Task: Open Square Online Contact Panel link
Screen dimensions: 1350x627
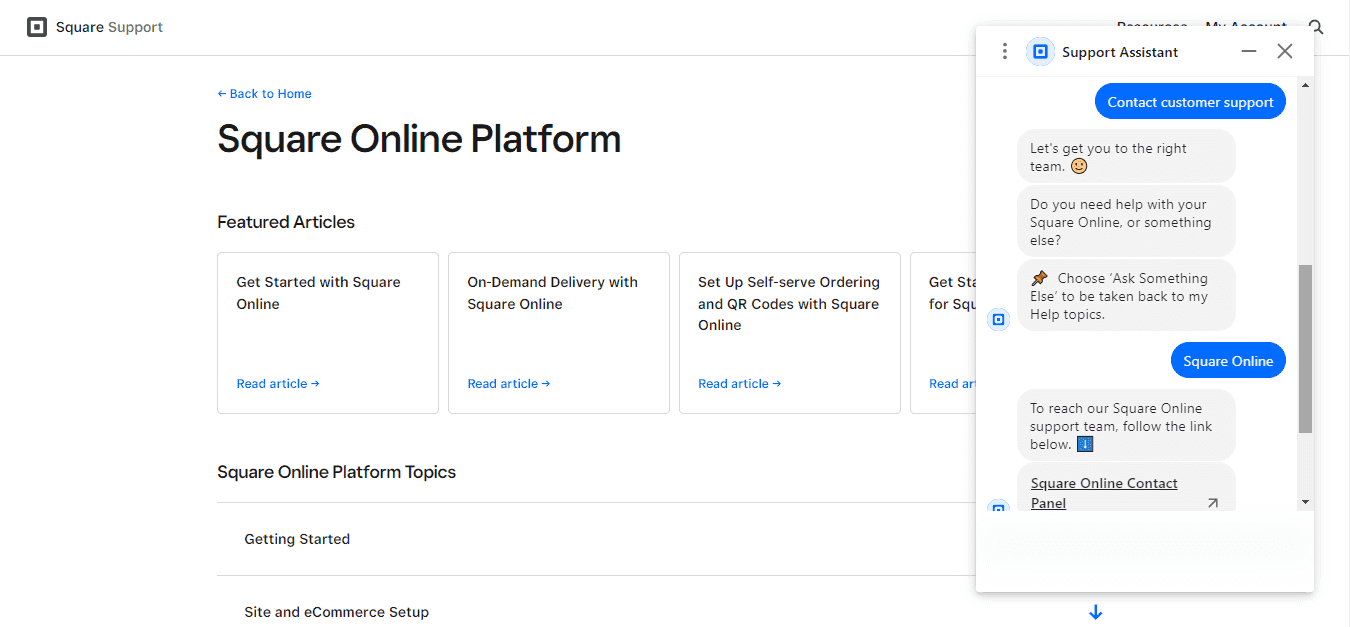Action: (1104, 493)
